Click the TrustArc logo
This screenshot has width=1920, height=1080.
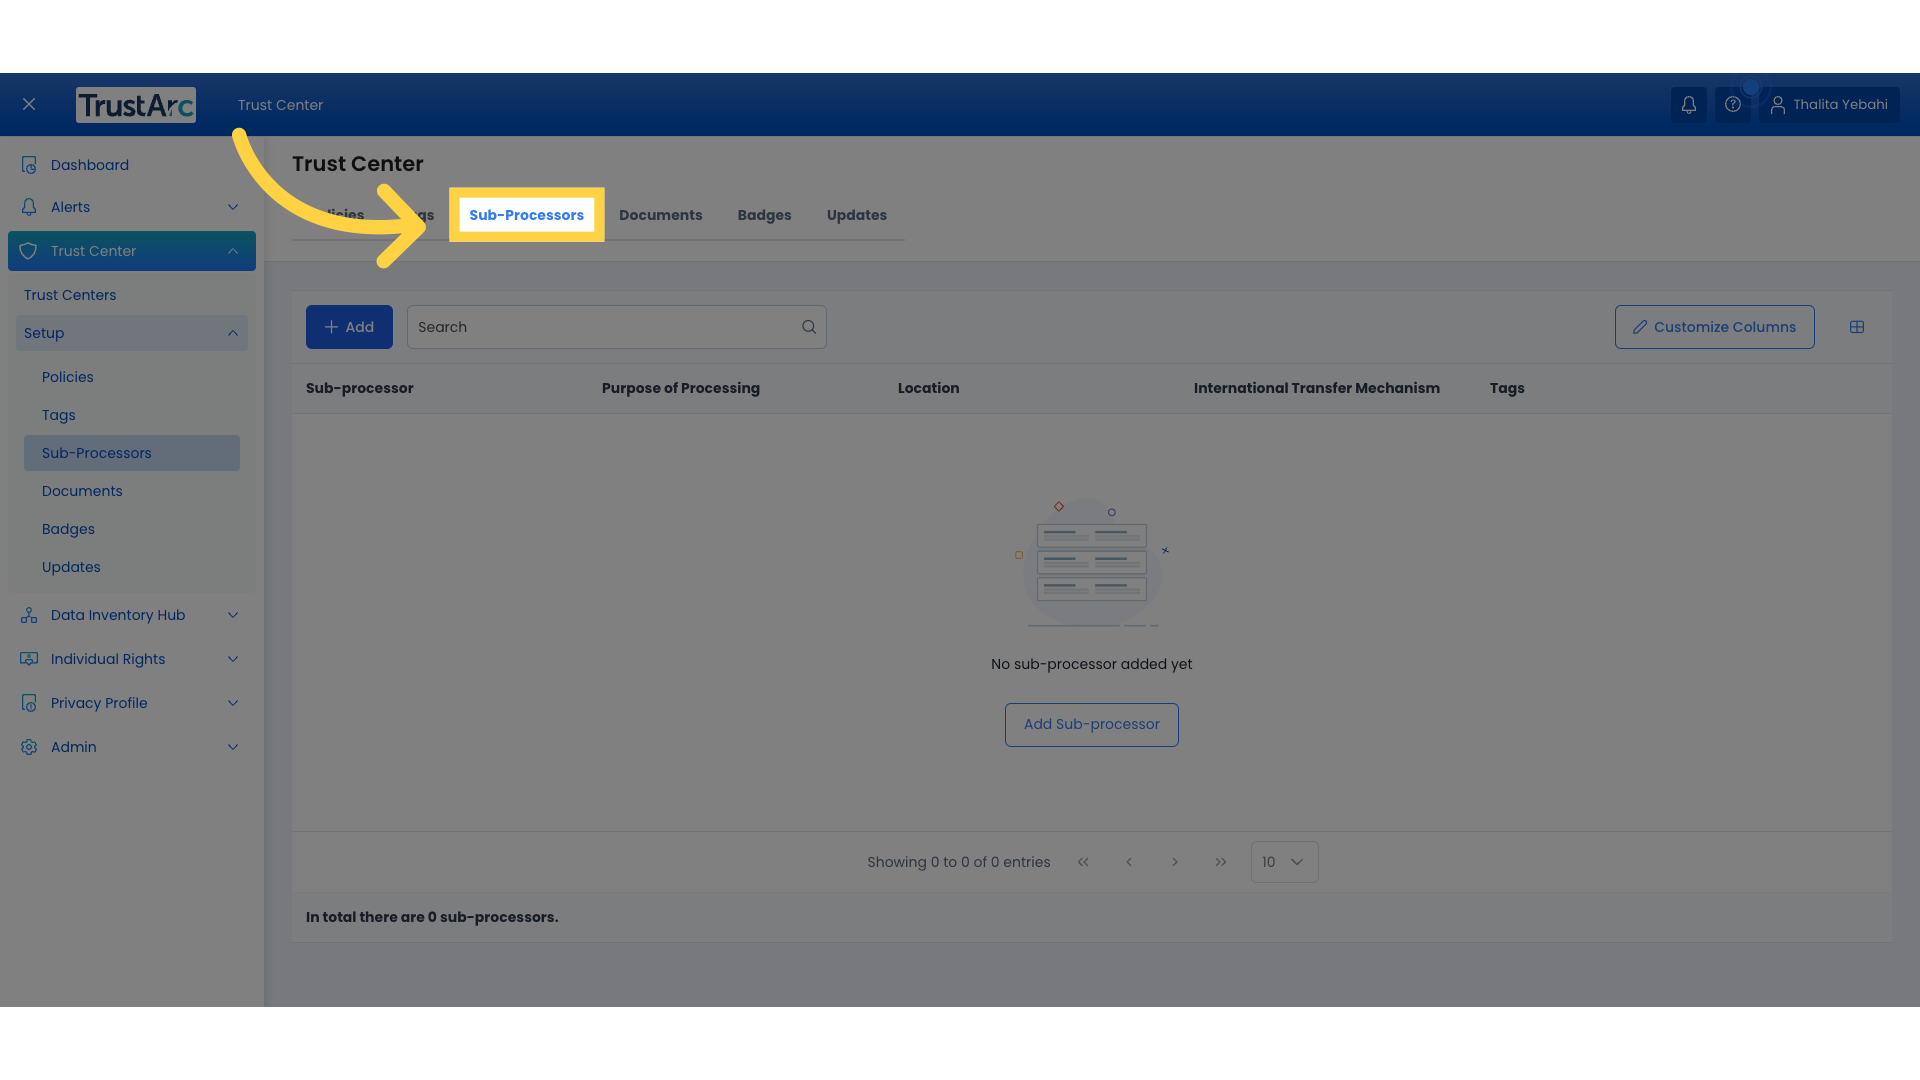coord(136,105)
